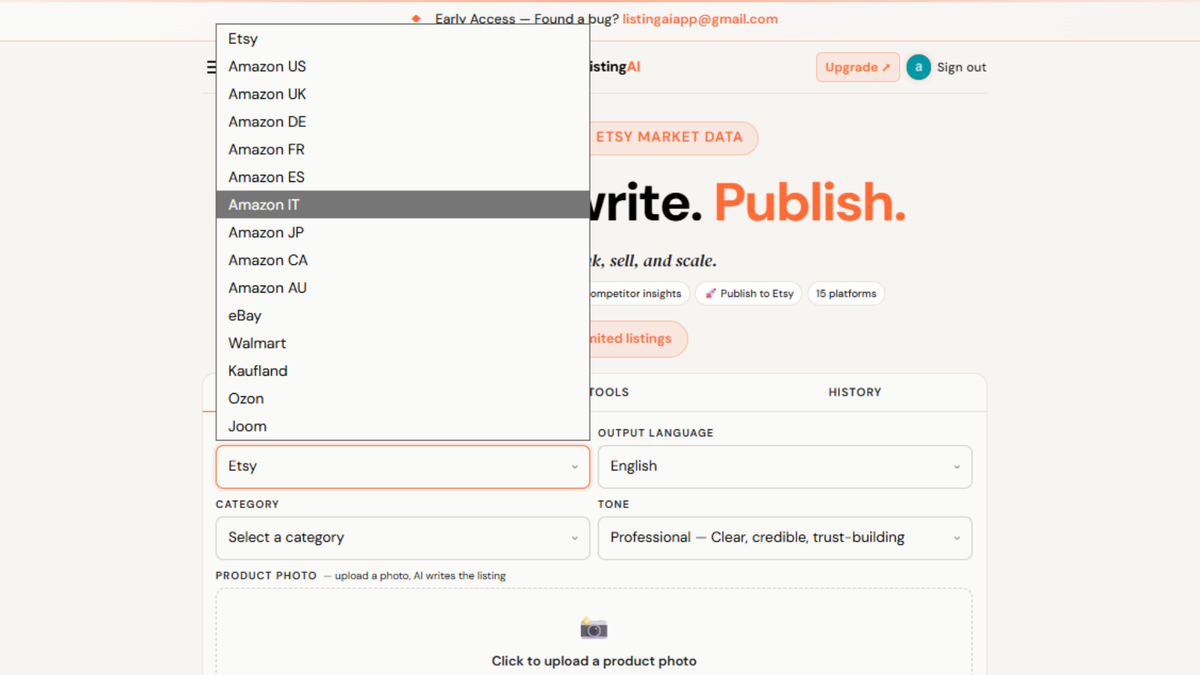Click the Sign out link
This screenshot has width=1200, height=675.
(x=961, y=67)
